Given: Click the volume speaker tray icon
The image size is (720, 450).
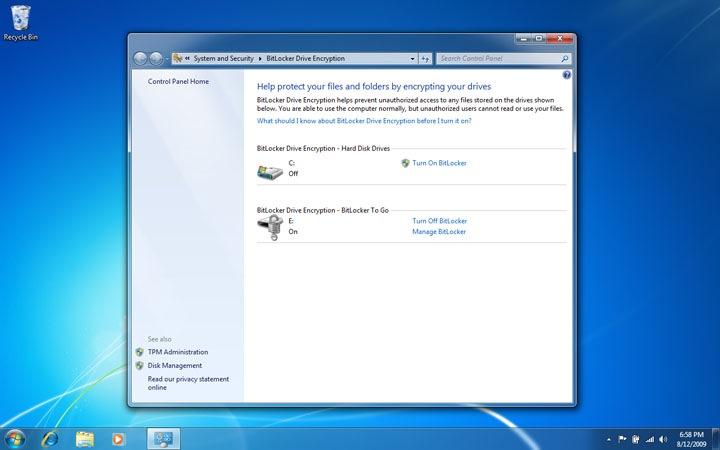Looking at the screenshot, I should (663, 439).
